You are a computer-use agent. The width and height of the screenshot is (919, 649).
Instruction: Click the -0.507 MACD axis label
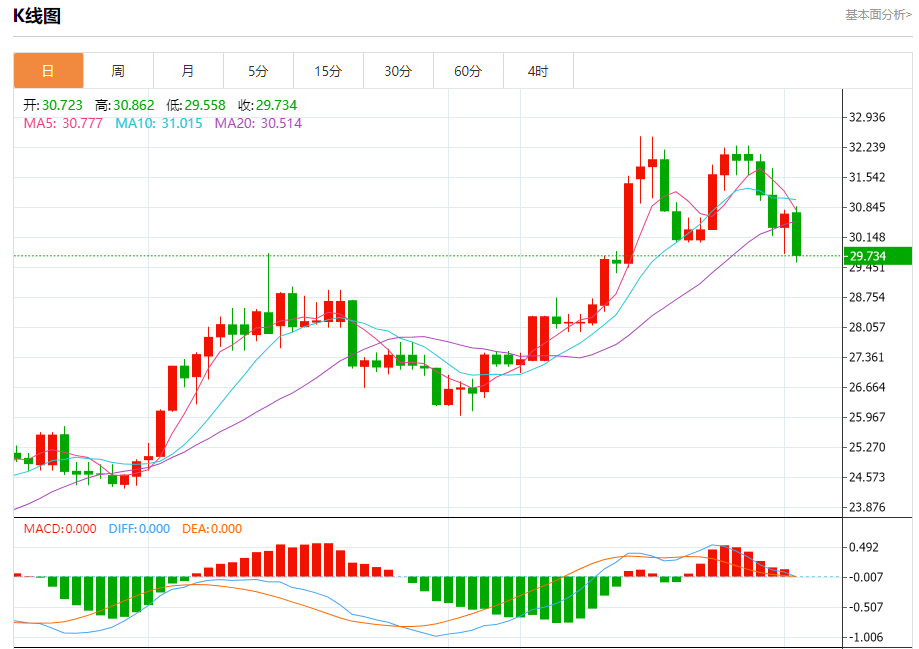(864, 607)
